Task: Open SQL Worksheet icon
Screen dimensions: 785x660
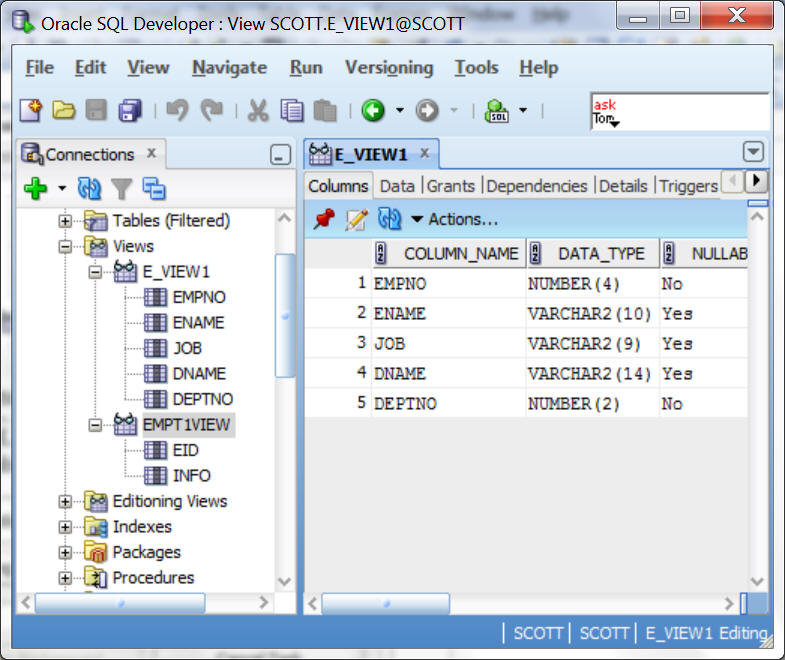Action: [x=497, y=110]
